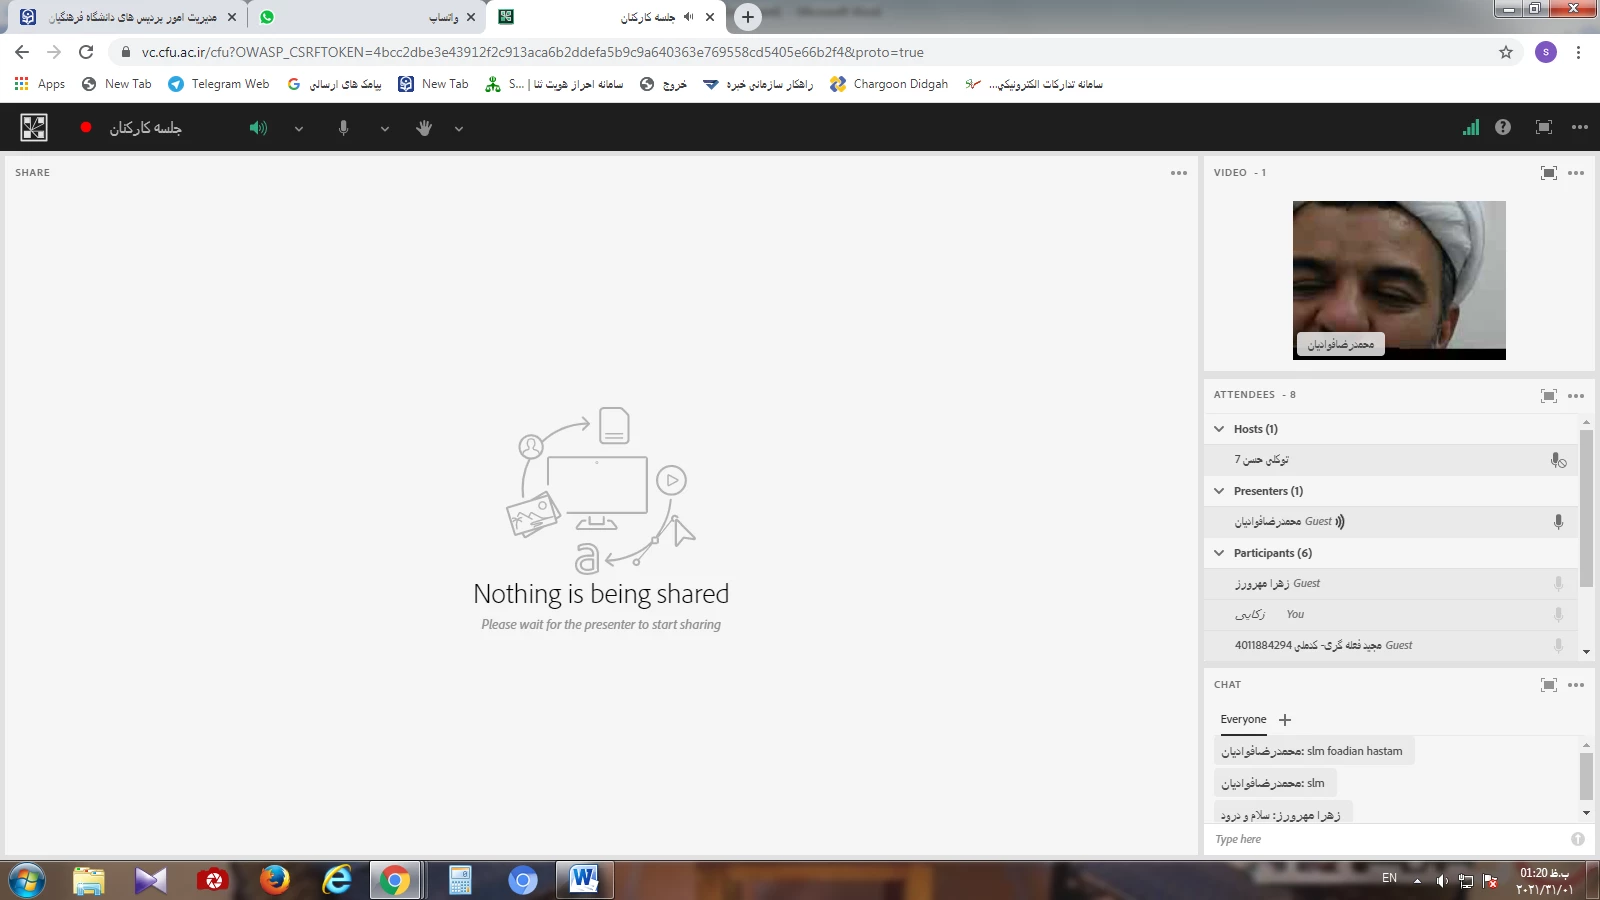This screenshot has height=900, width=1600.
Task: Collapse the Participants group
Action: (1219, 553)
